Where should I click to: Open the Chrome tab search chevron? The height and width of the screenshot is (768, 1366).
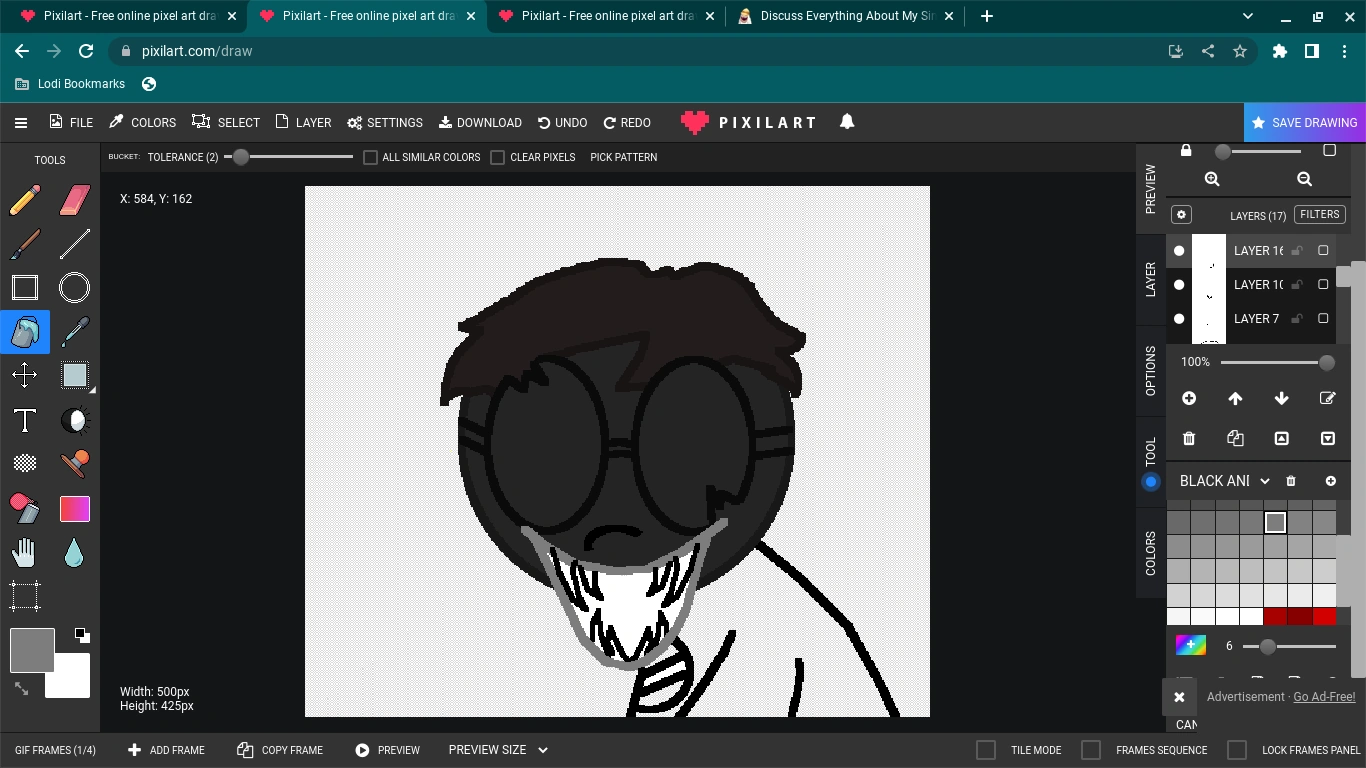pos(1246,16)
